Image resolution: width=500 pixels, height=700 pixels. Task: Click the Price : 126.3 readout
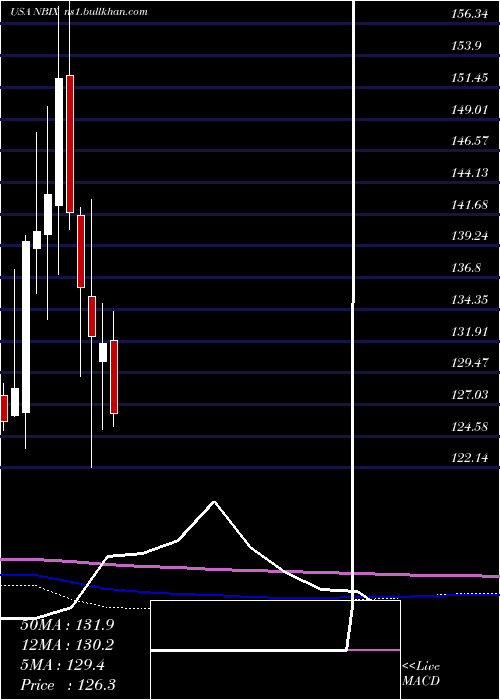pos(68,685)
